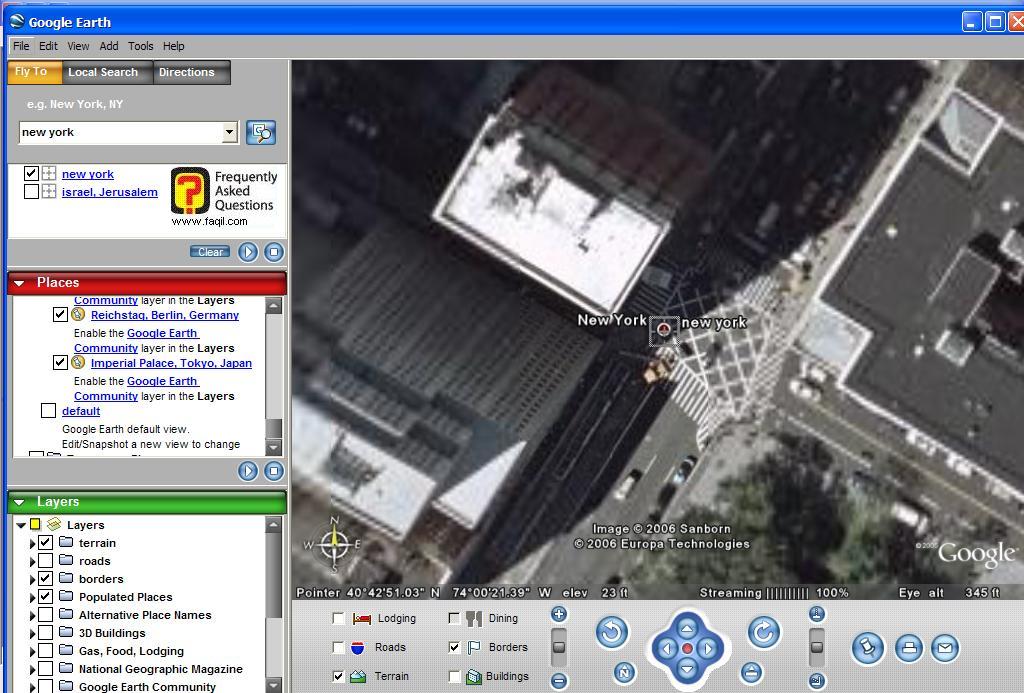1024x693 pixels.
Task: Add a placemark with the pushpin button
Action: click(868, 648)
